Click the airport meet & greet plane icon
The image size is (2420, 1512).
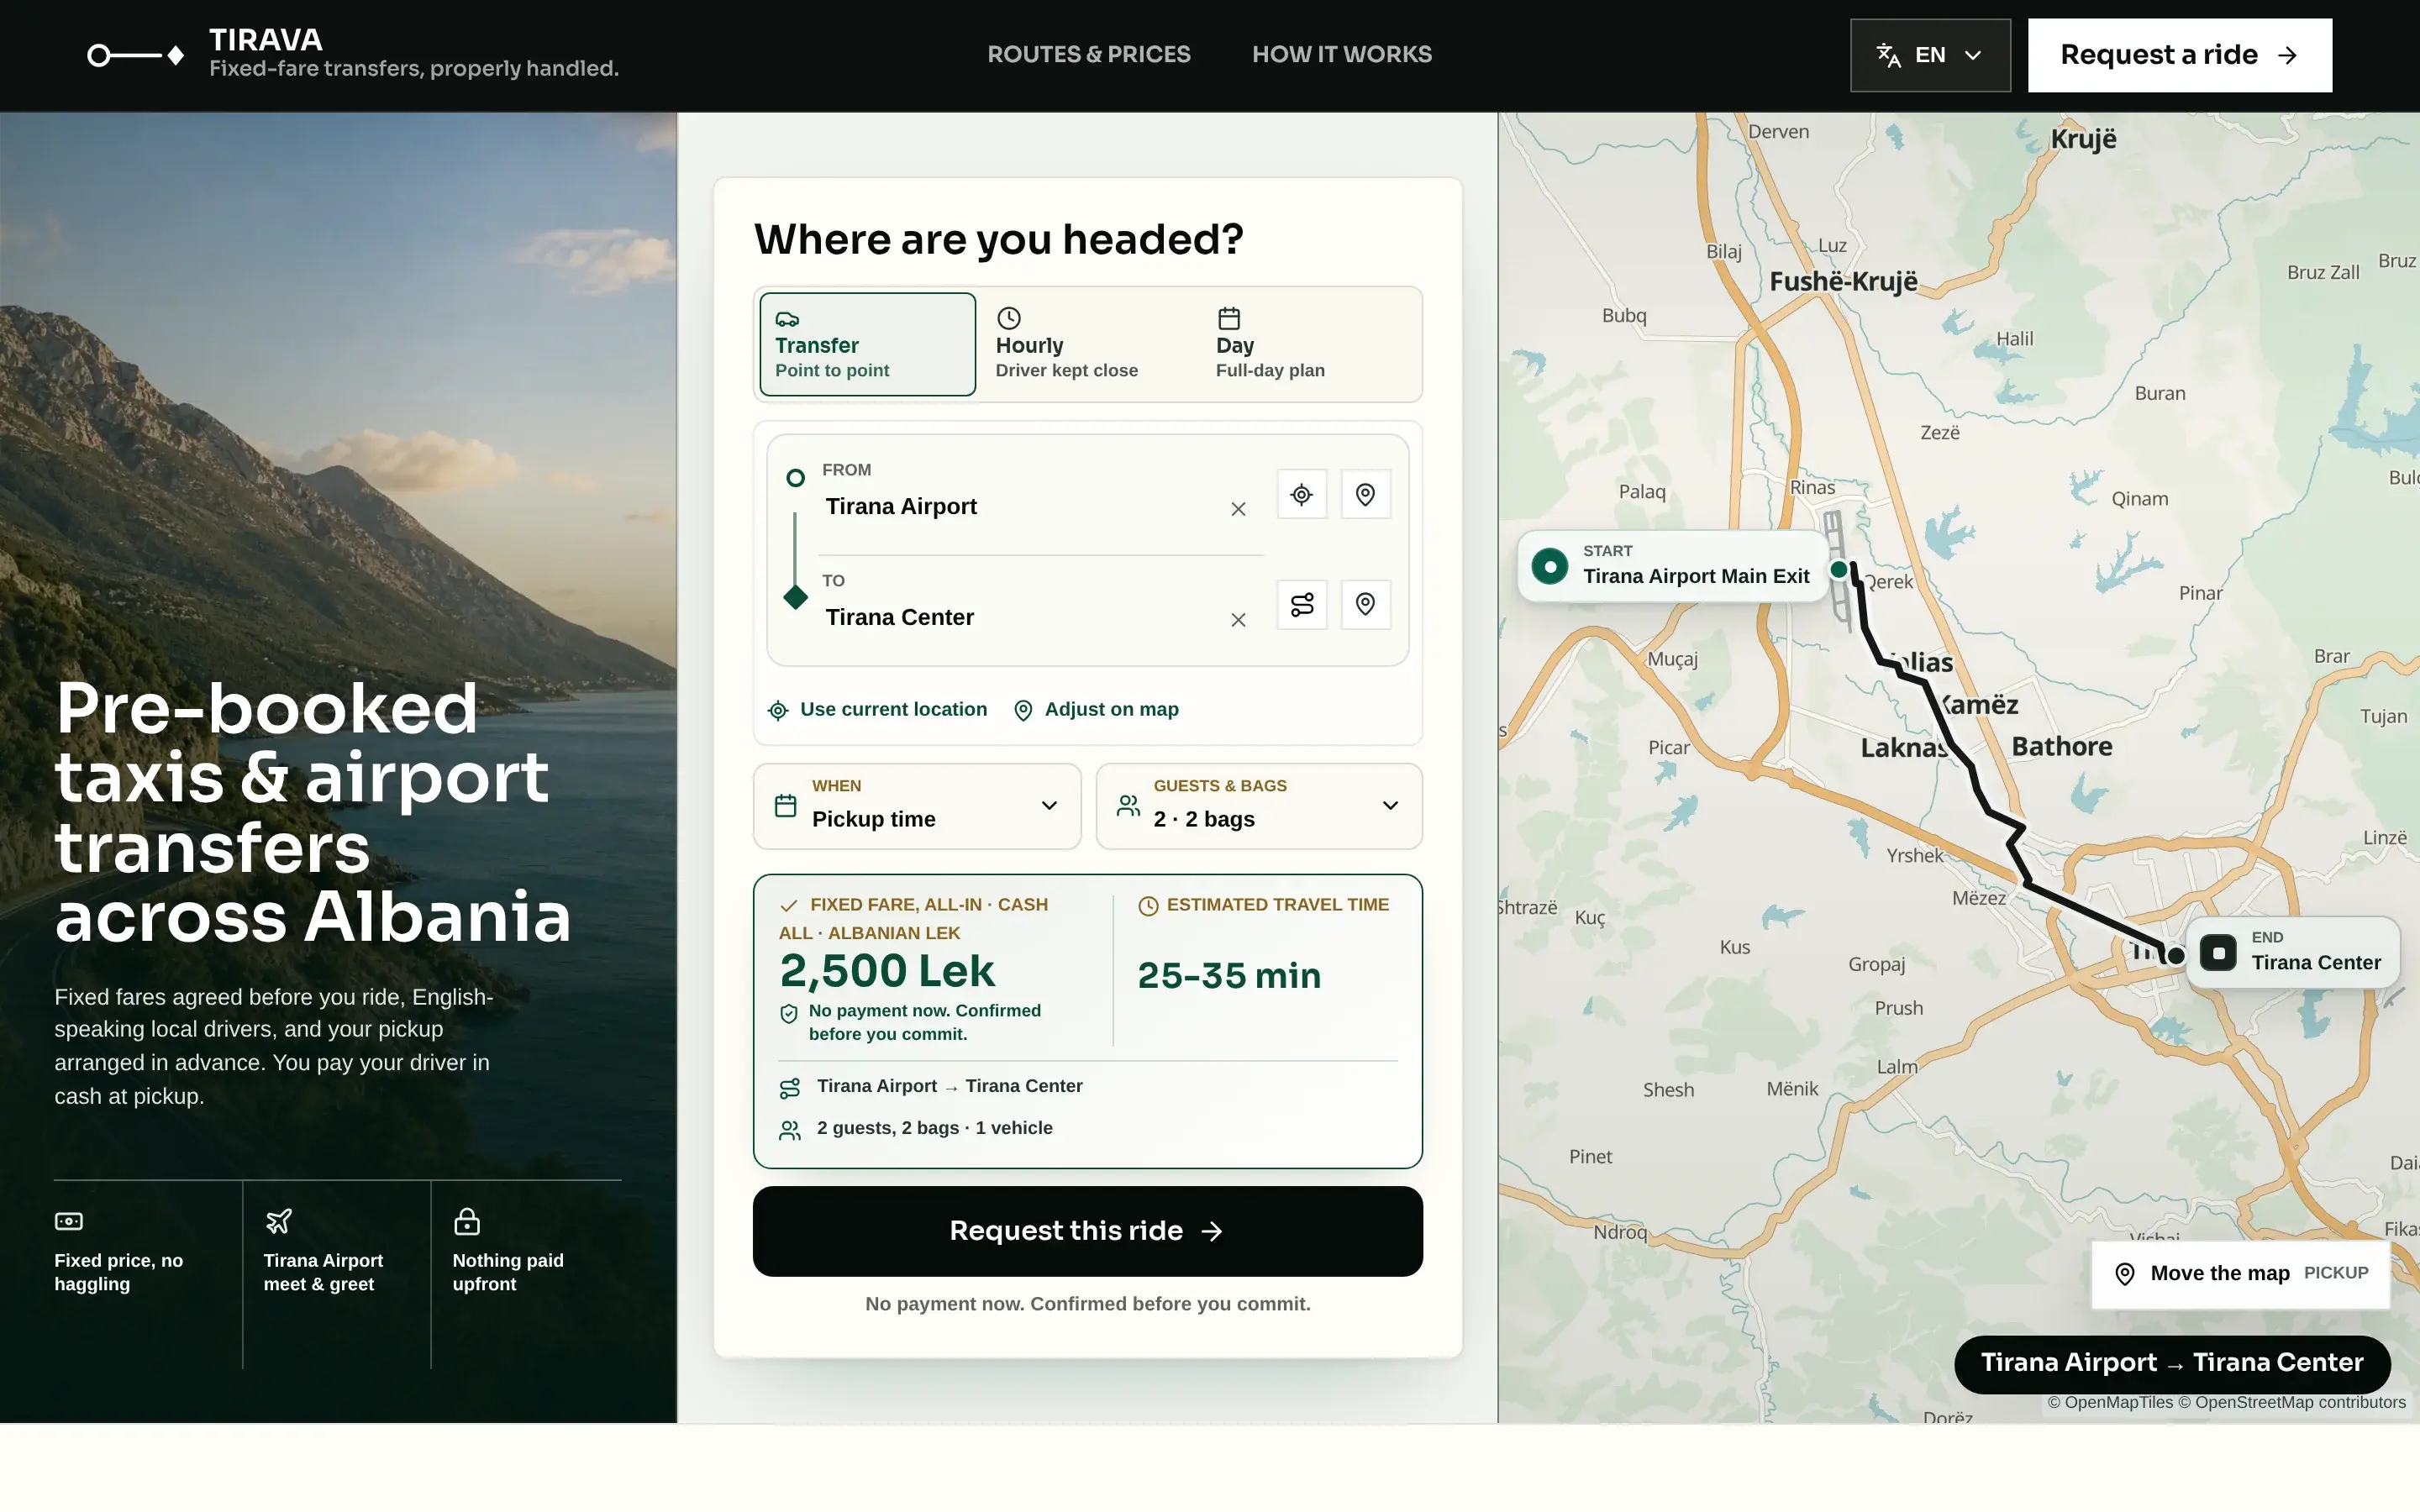278,1221
